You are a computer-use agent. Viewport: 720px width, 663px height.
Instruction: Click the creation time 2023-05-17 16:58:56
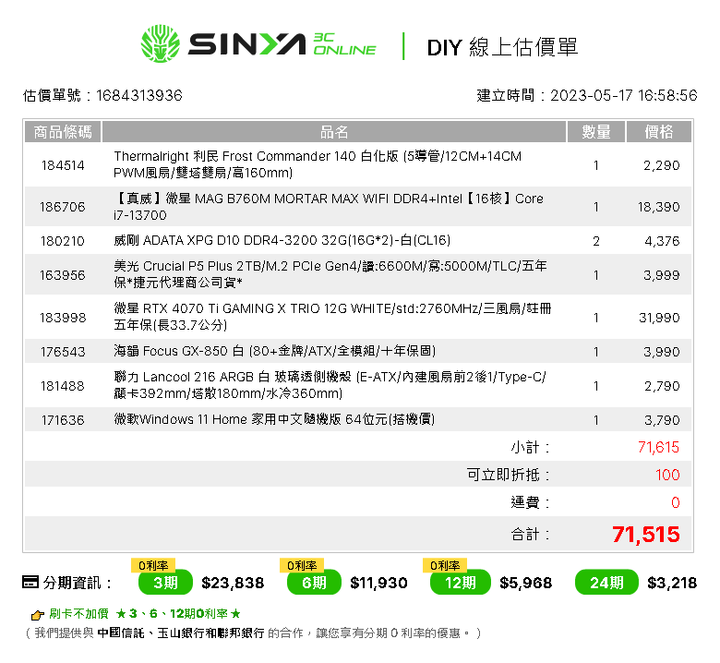tap(624, 96)
